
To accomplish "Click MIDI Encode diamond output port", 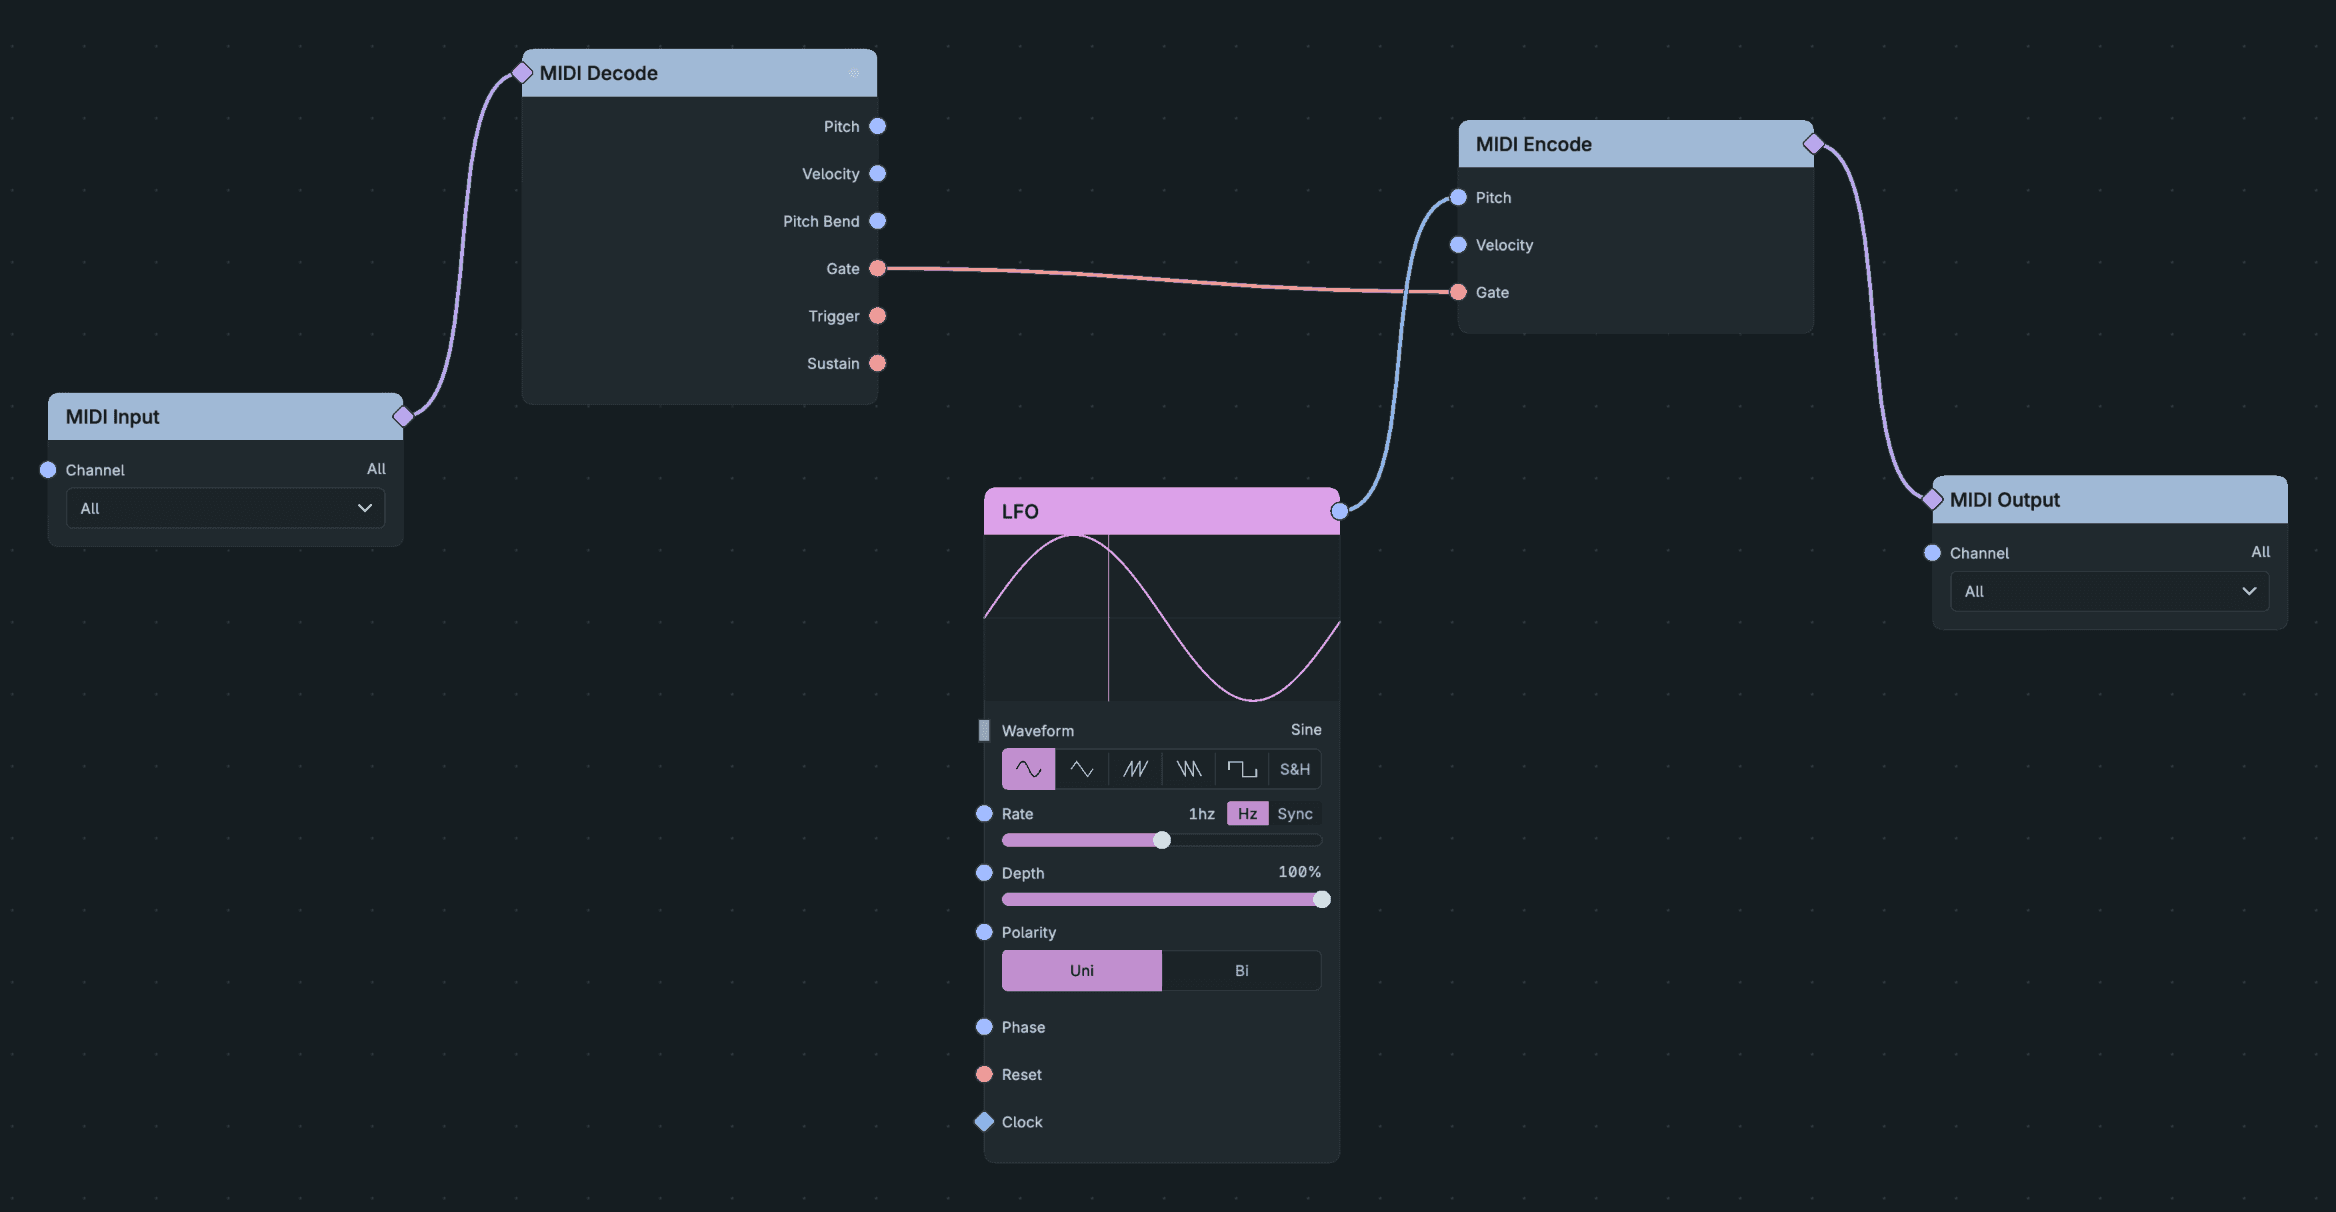I will [x=1813, y=144].
